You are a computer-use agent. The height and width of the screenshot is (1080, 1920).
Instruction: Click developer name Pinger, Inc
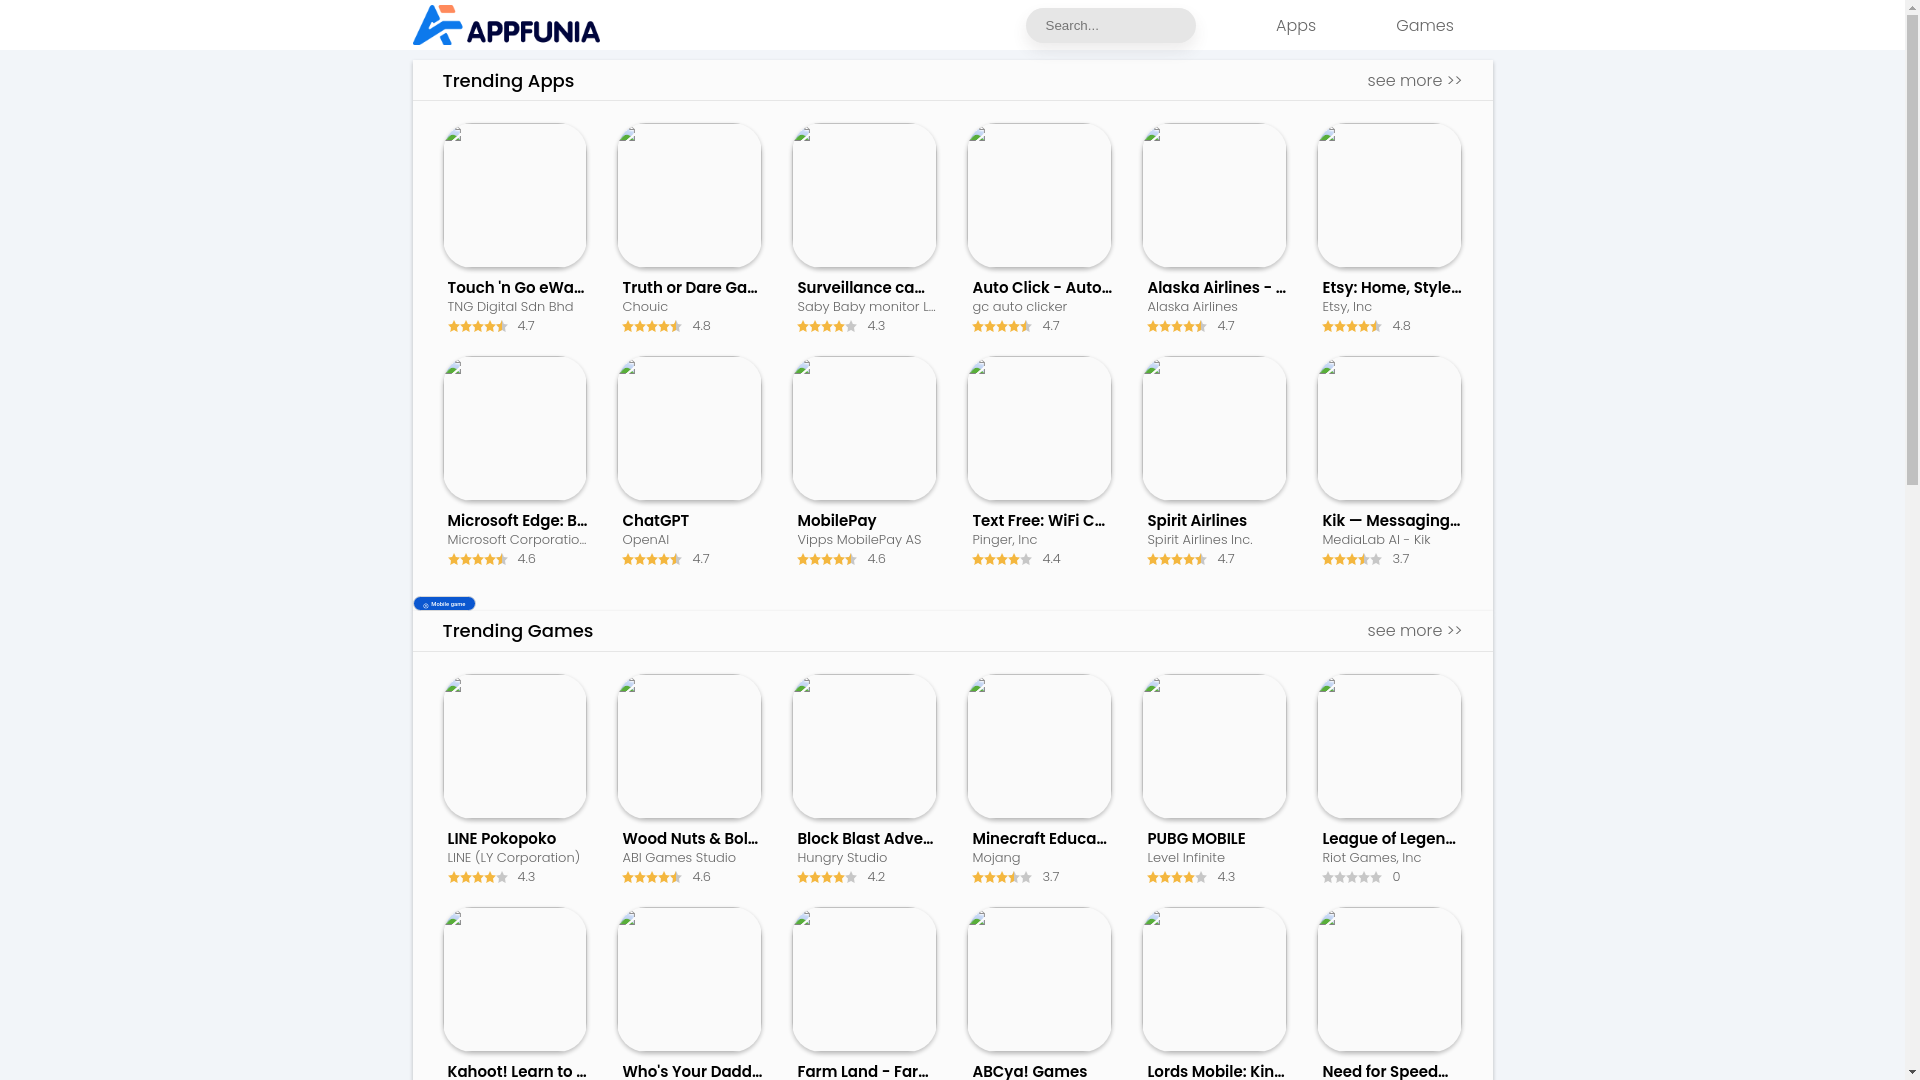click(x=1004, y=540)
